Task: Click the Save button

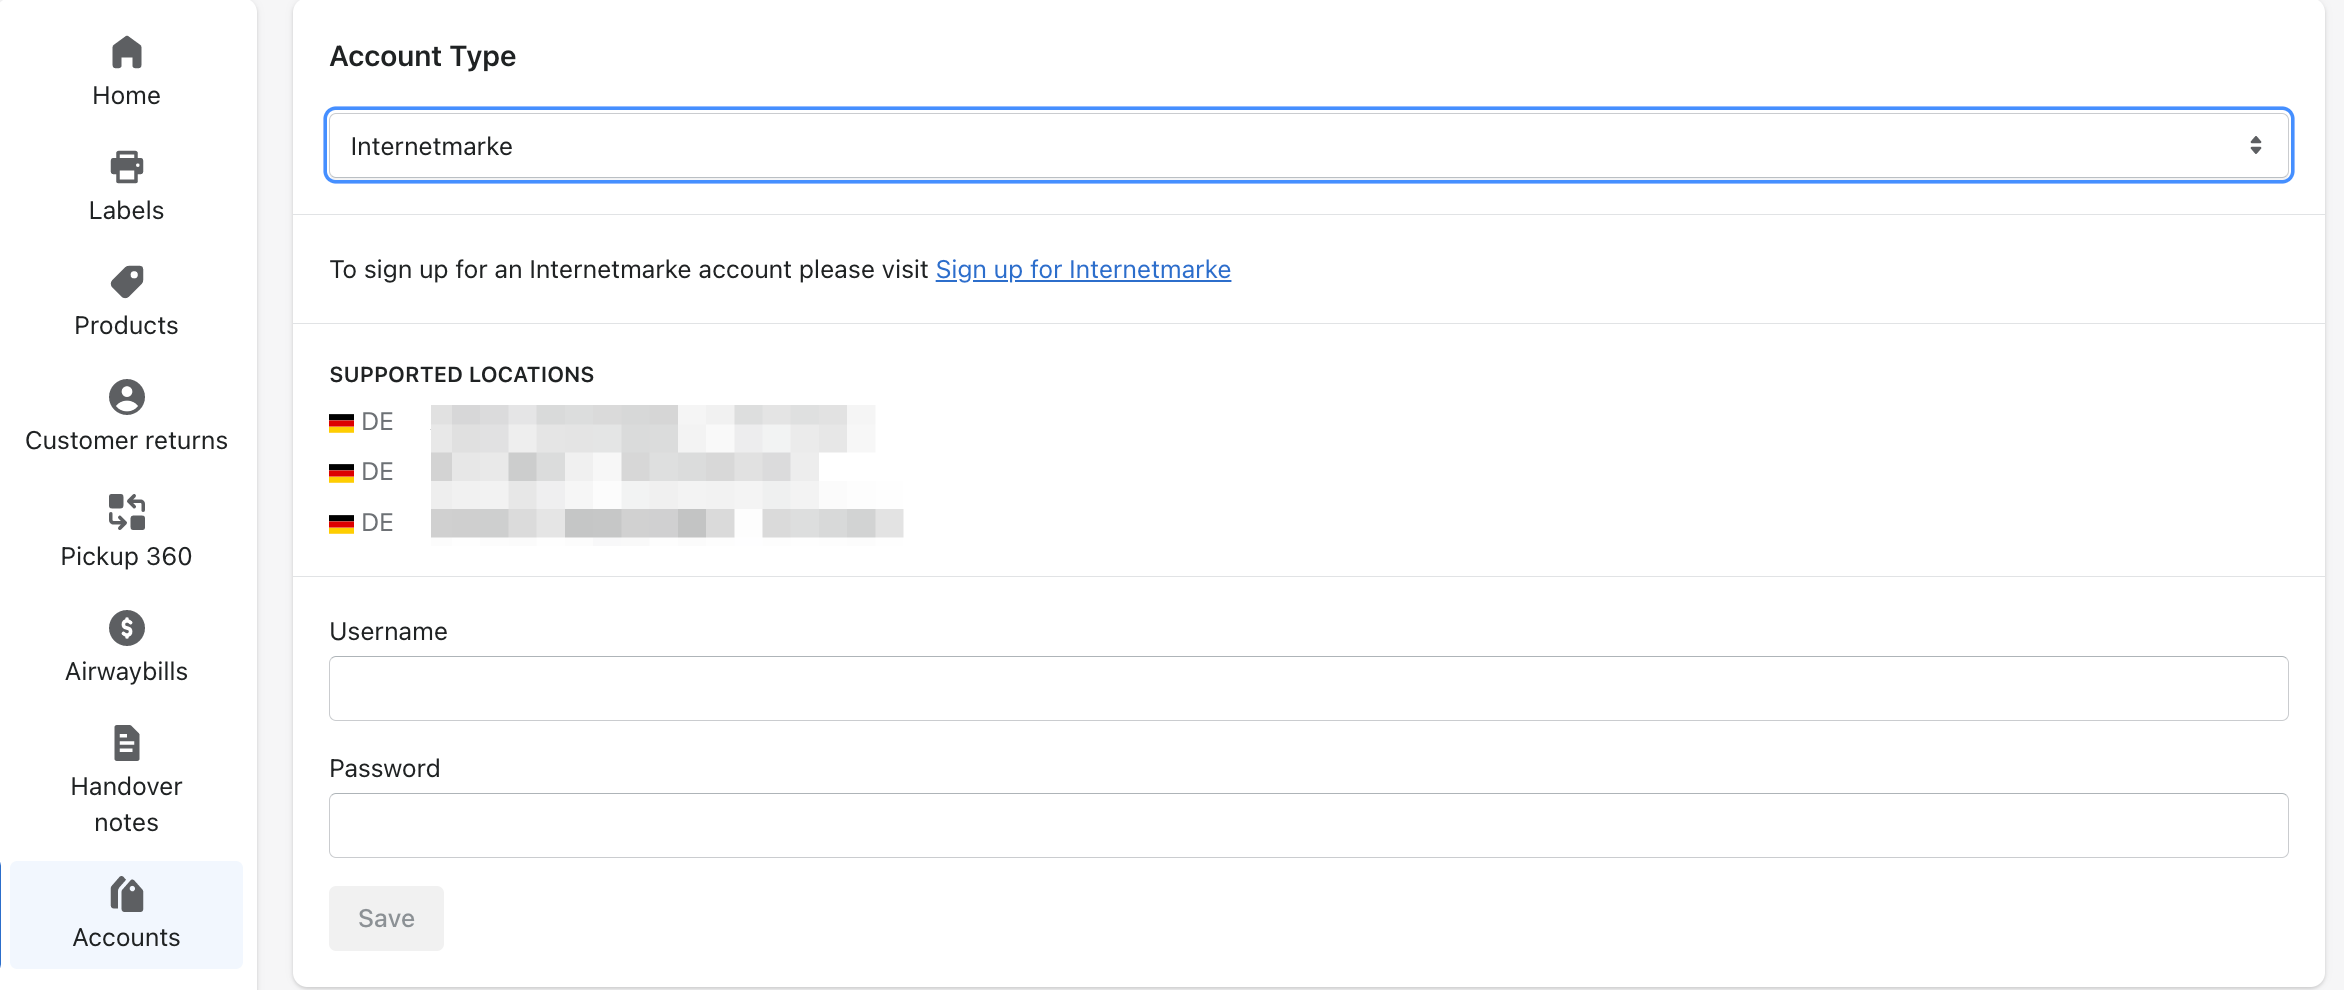Action: (386, 918)
